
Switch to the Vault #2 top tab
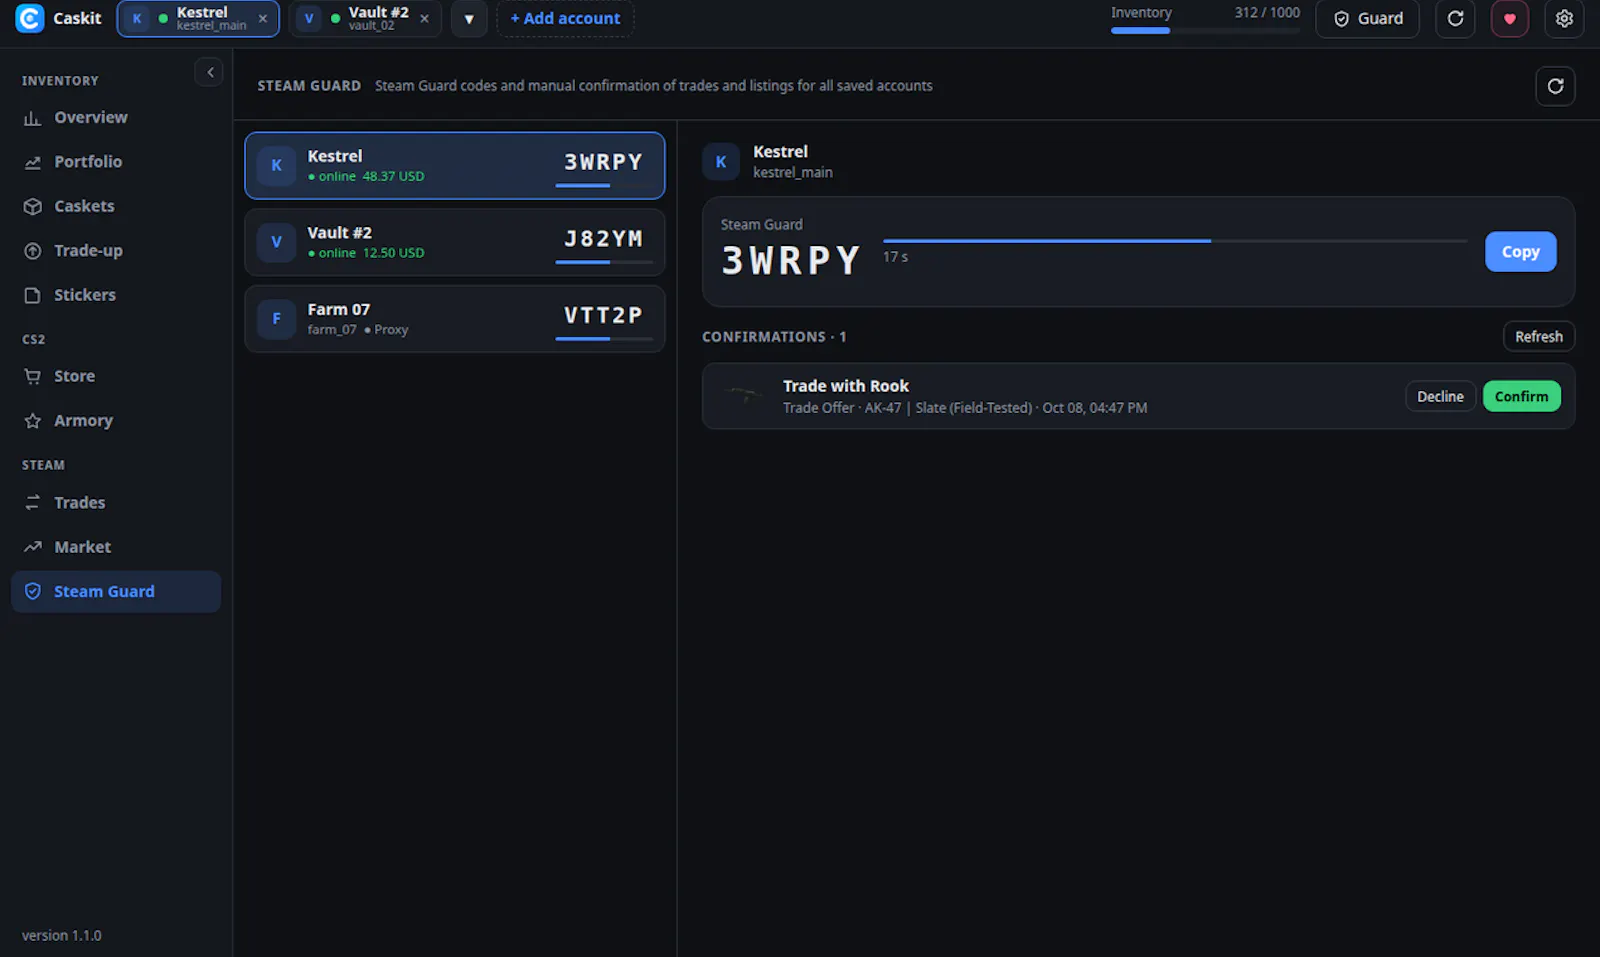tap(365, 18)
